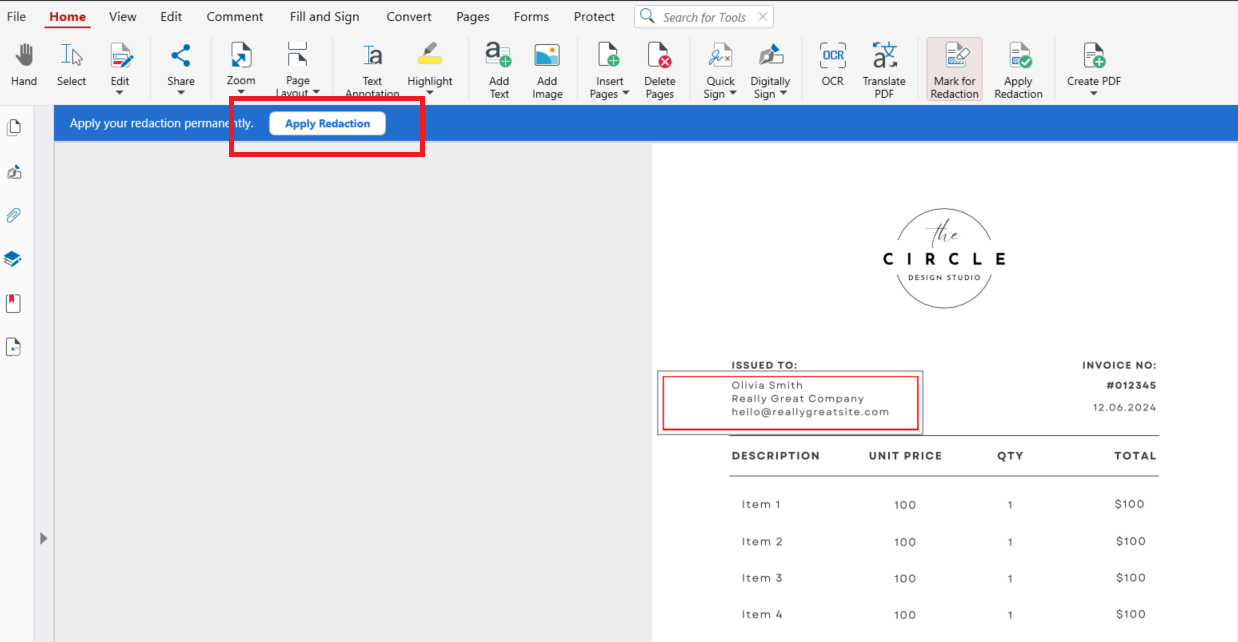Switch to the Comment tab
Viewport: 1238px width, 642px height.
coord(235,16)
